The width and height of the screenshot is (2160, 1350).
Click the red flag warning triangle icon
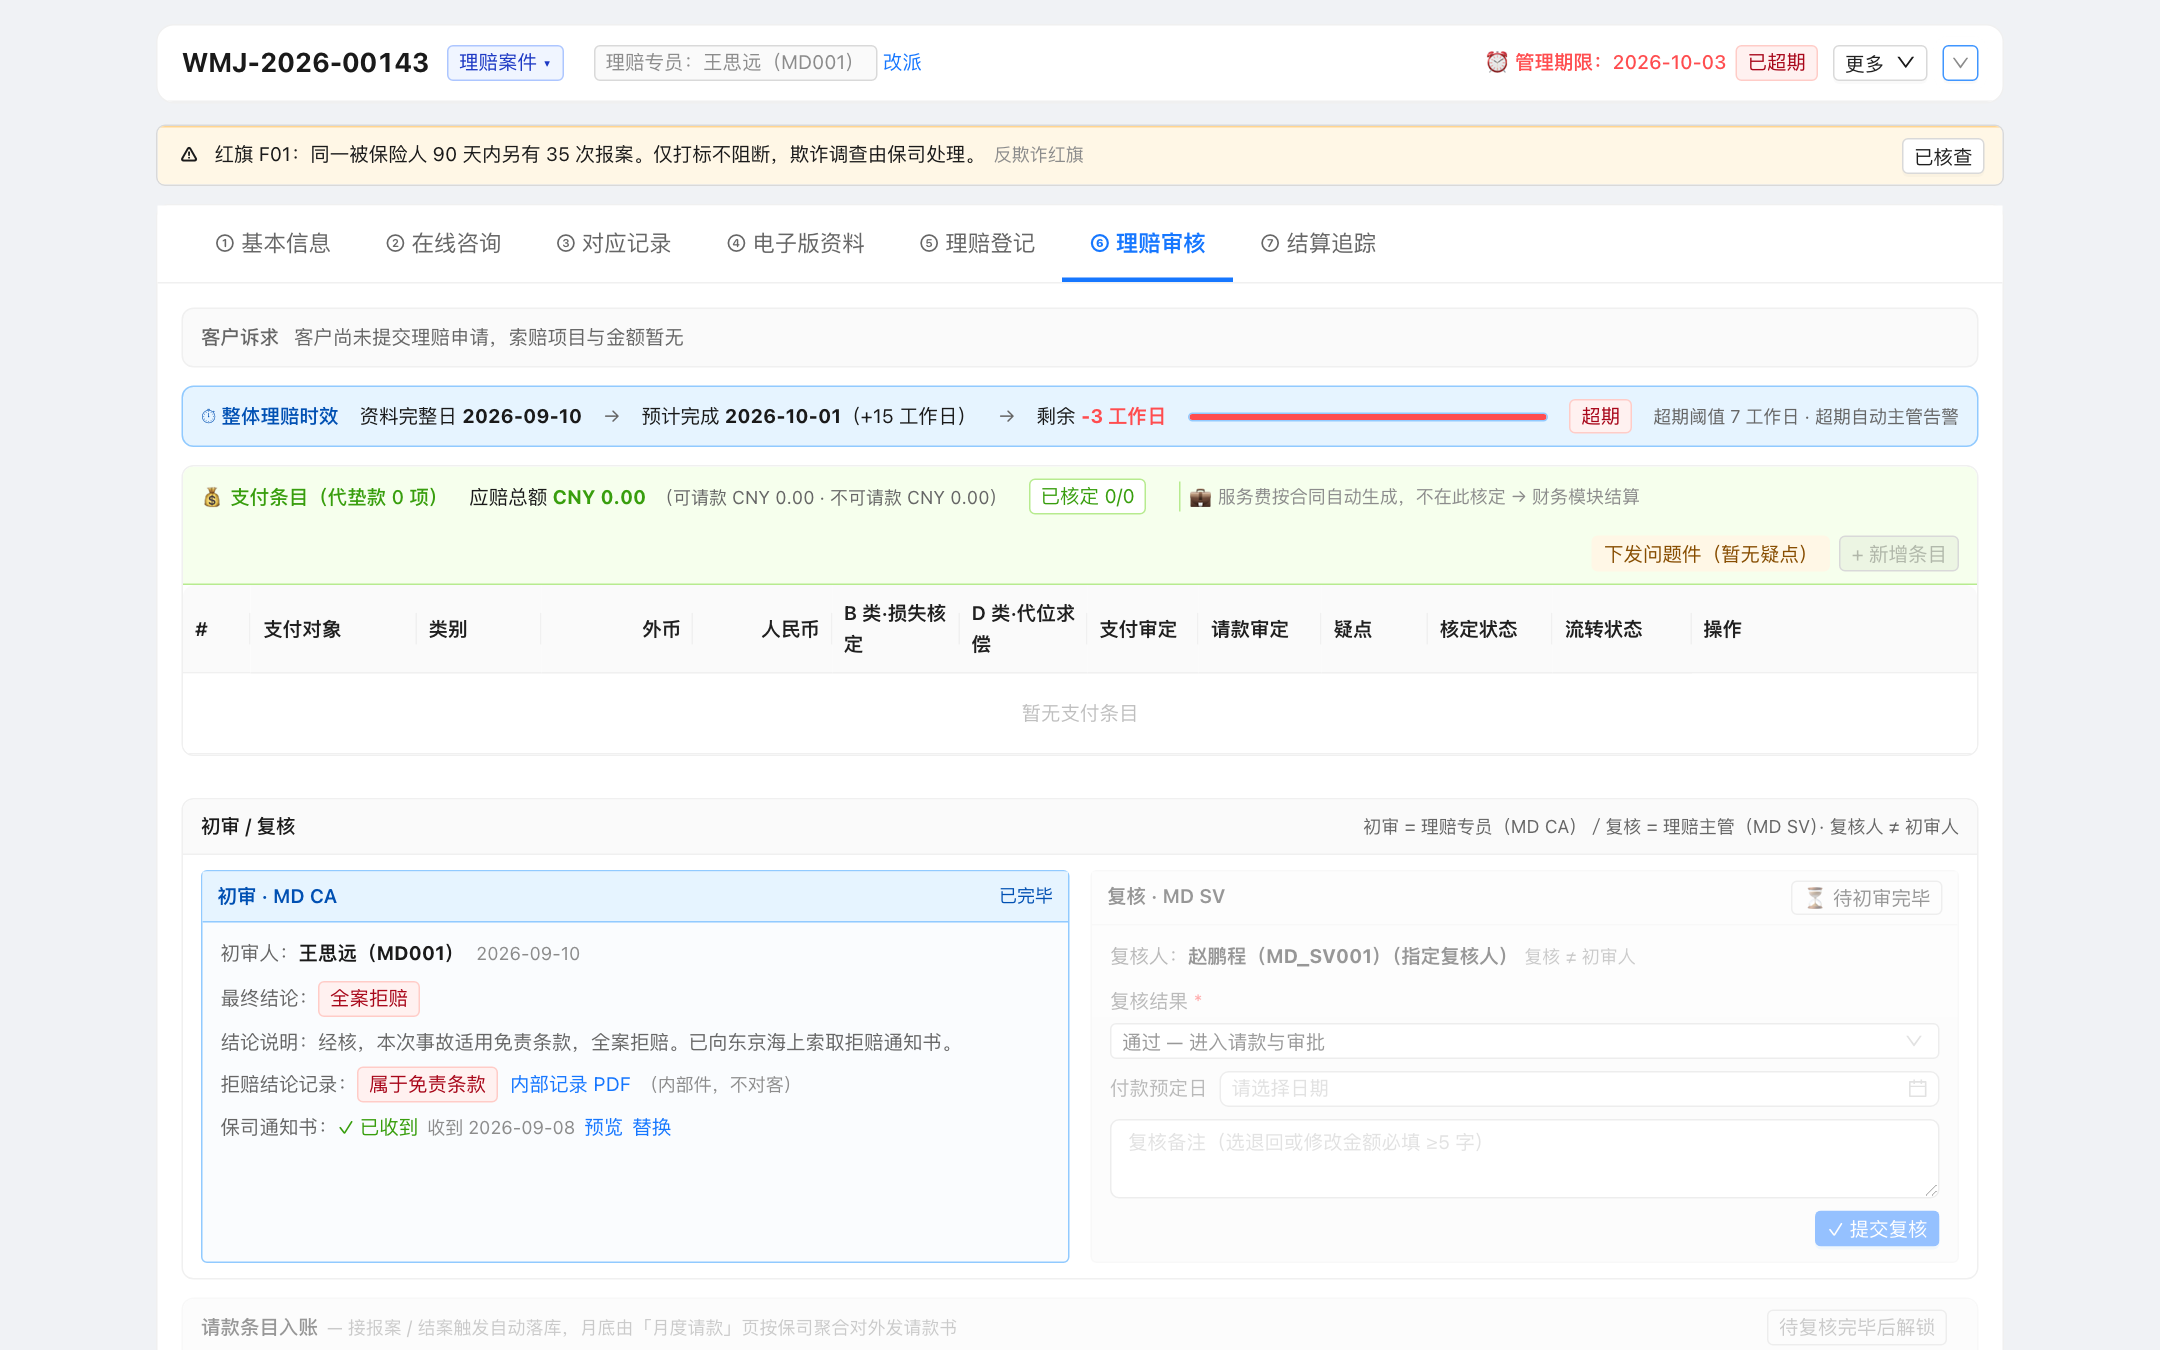tap(189, 154)
